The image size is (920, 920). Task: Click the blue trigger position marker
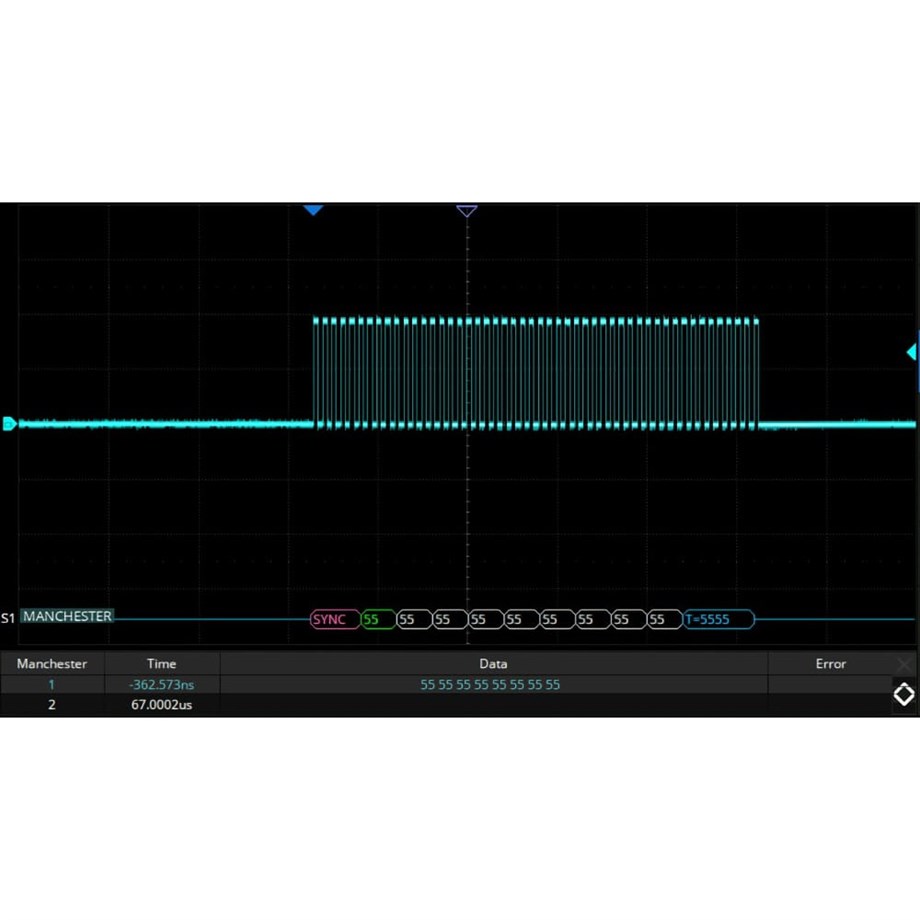coord(313,210)
